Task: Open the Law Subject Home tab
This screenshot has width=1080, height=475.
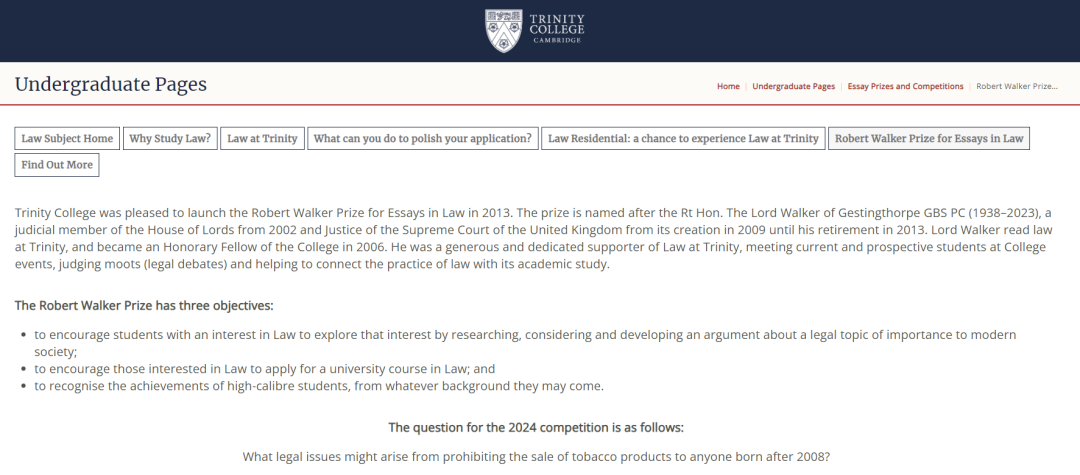Action: click(x=67, y=138)
